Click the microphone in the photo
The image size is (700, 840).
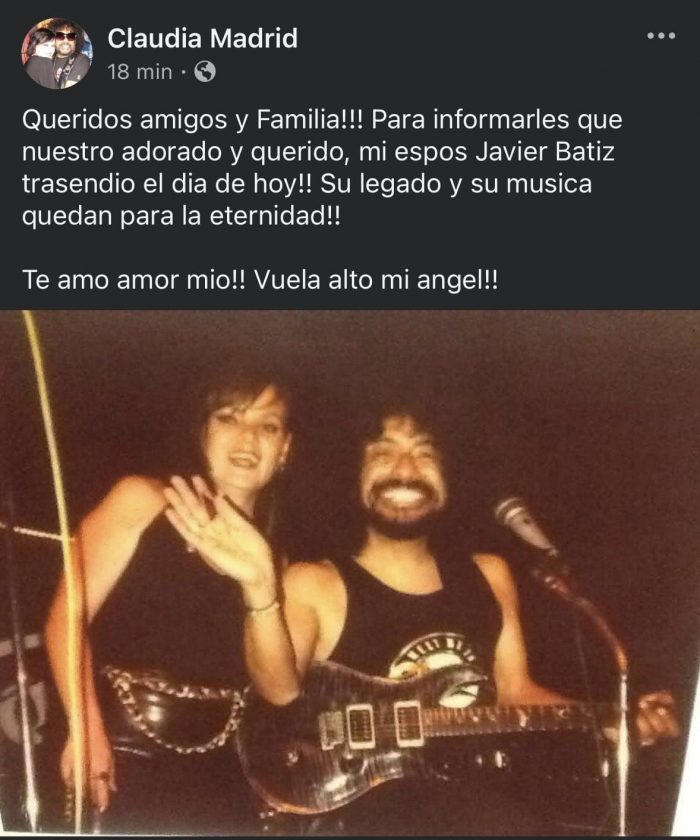click(523, 525)
